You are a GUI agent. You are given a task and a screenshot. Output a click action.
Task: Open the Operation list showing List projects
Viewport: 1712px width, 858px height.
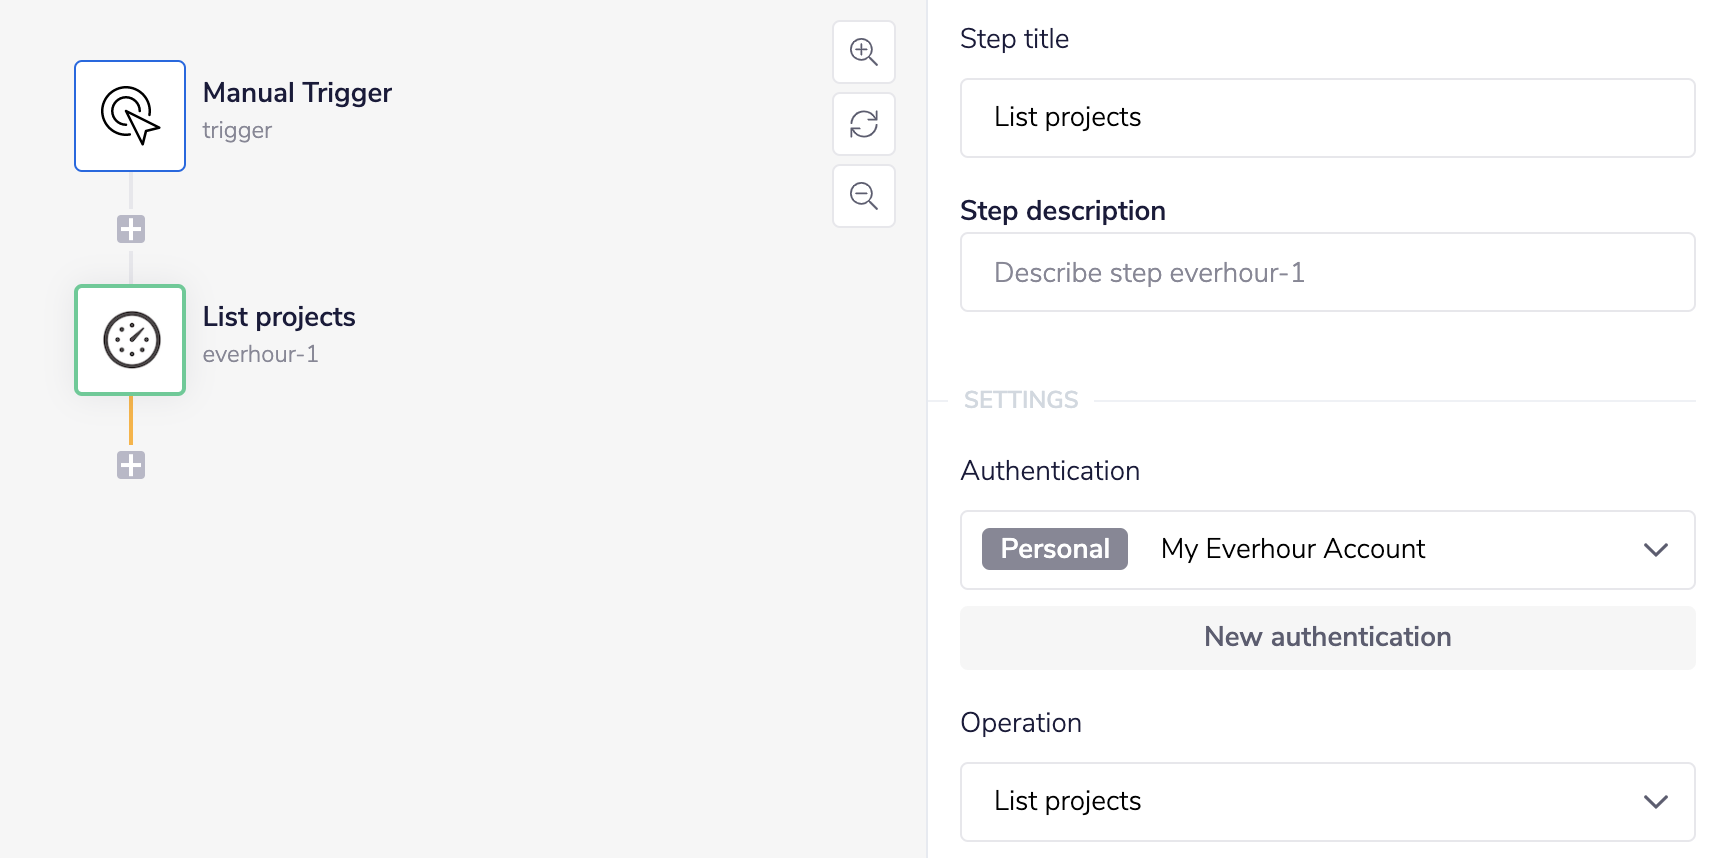coord(1300,802)
